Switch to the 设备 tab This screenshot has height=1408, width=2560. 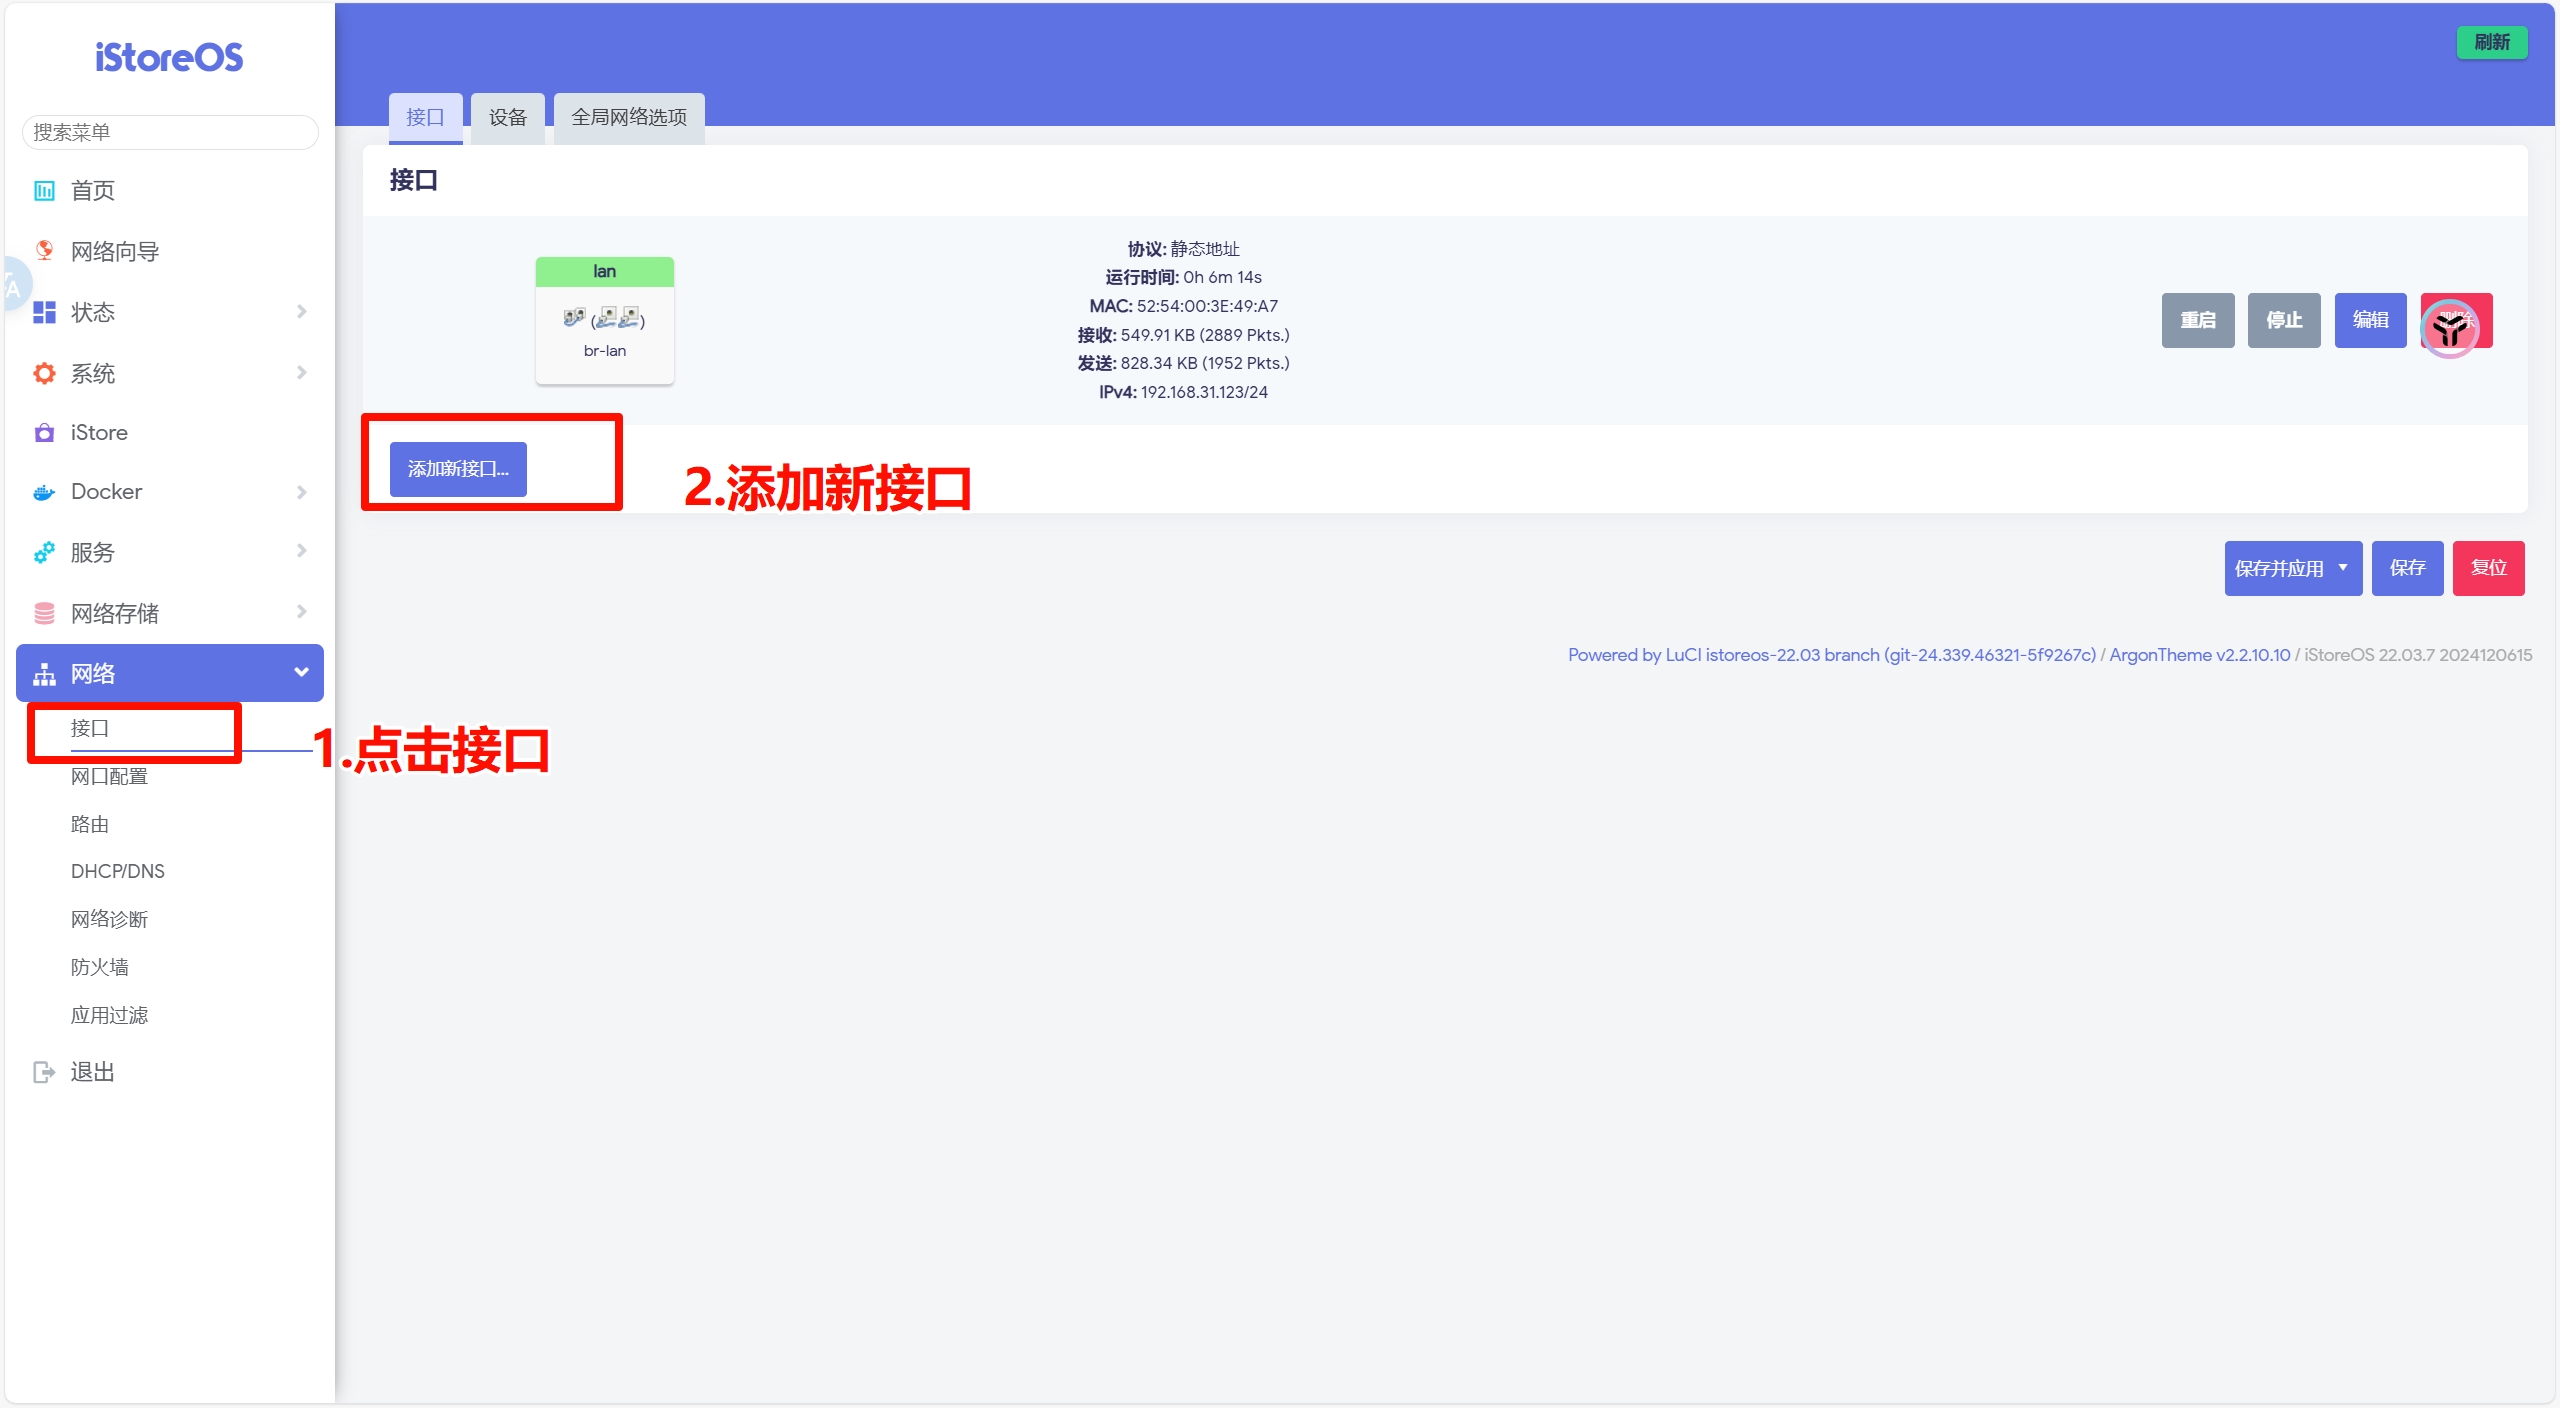pos(507,117)
